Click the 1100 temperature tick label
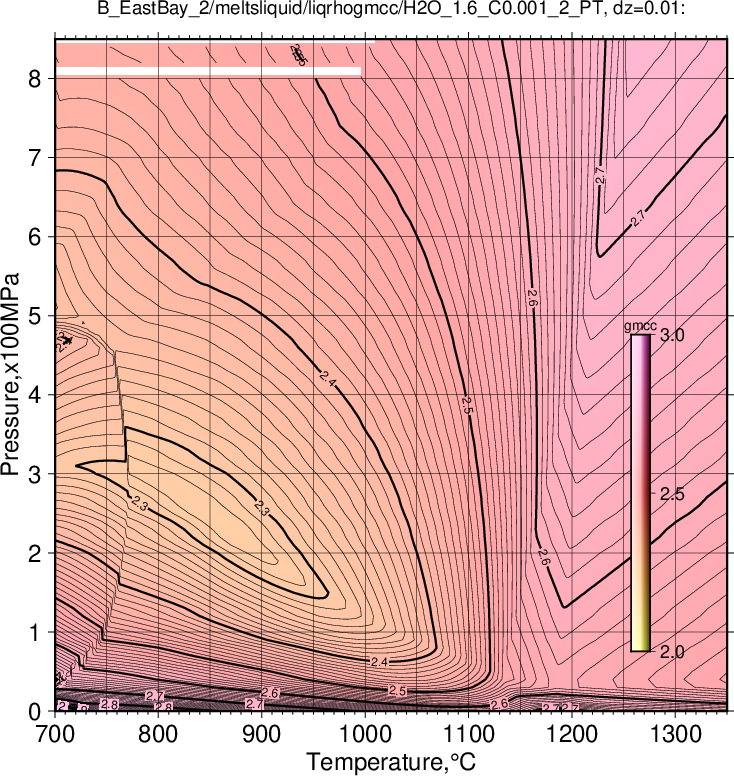 468,734
